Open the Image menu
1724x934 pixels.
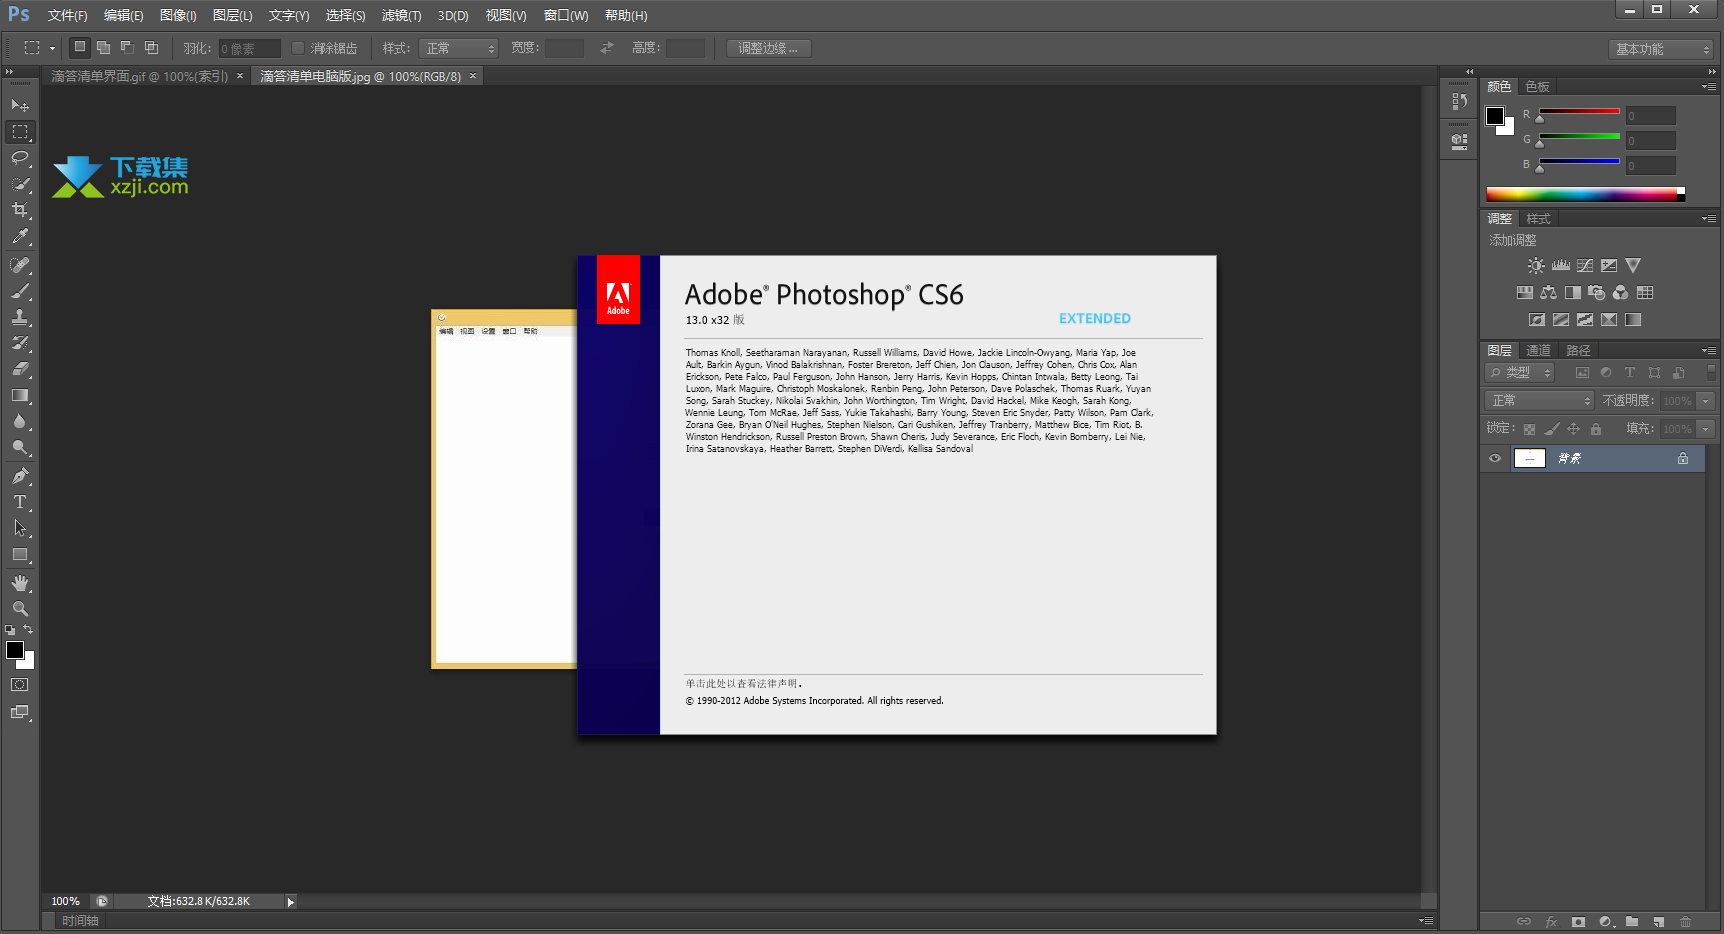178,15
